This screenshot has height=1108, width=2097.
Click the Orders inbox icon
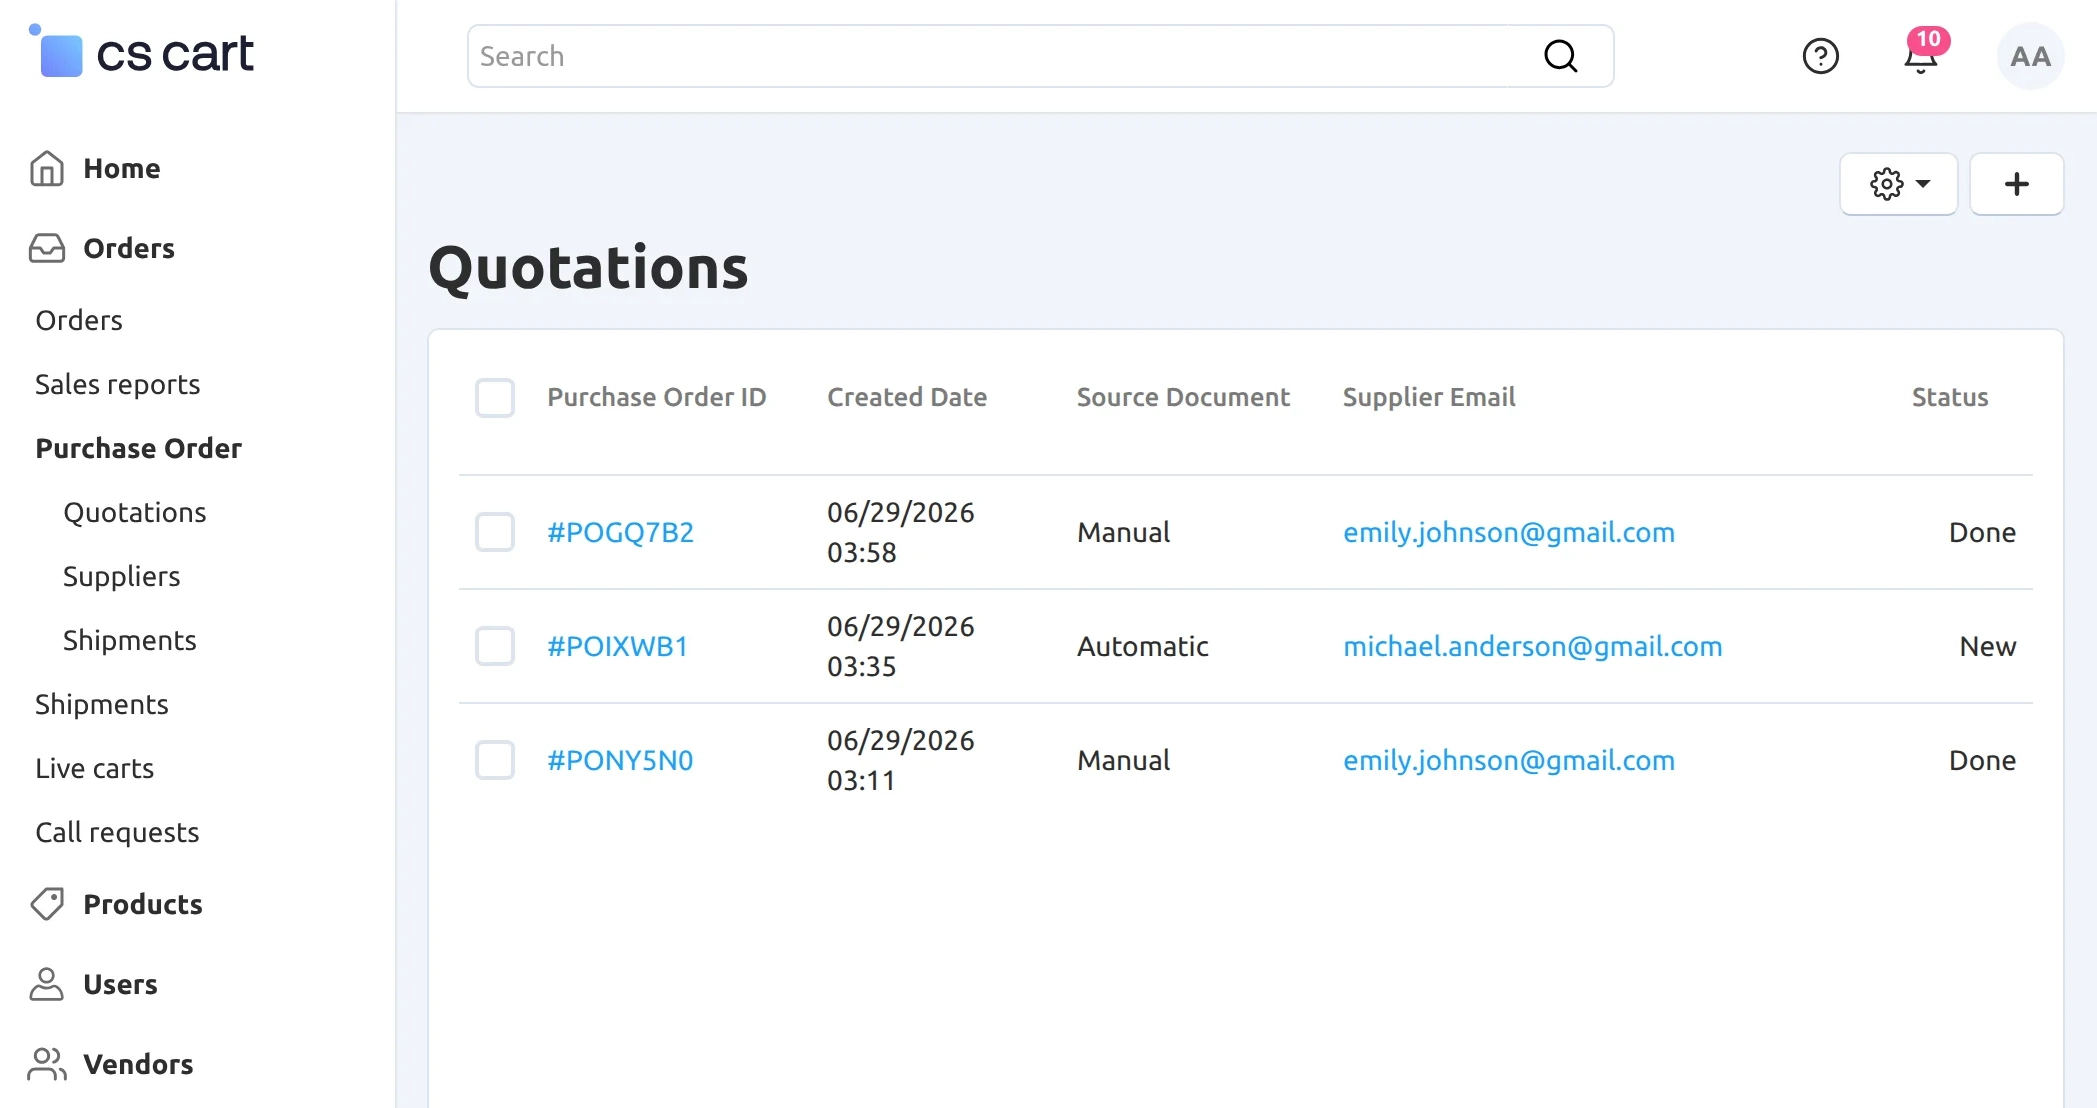pos(47,248)
